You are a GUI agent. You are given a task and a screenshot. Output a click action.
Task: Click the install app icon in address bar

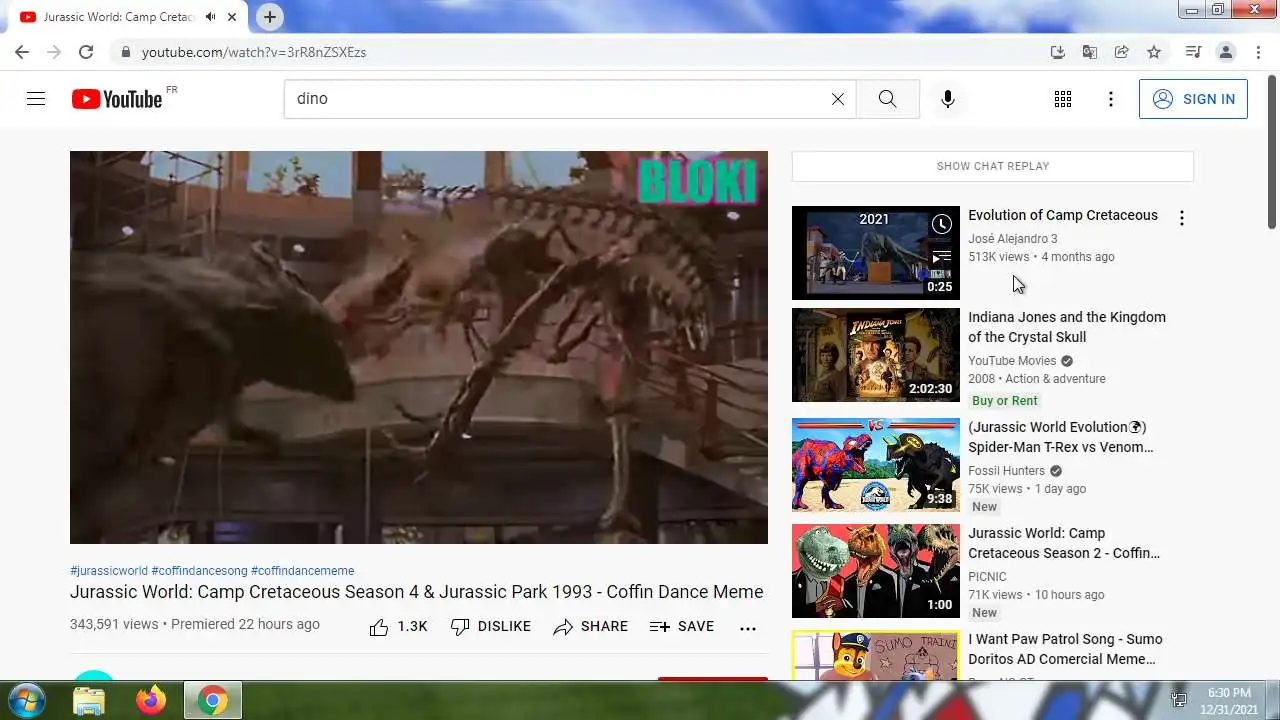[x=1058, y=52]
